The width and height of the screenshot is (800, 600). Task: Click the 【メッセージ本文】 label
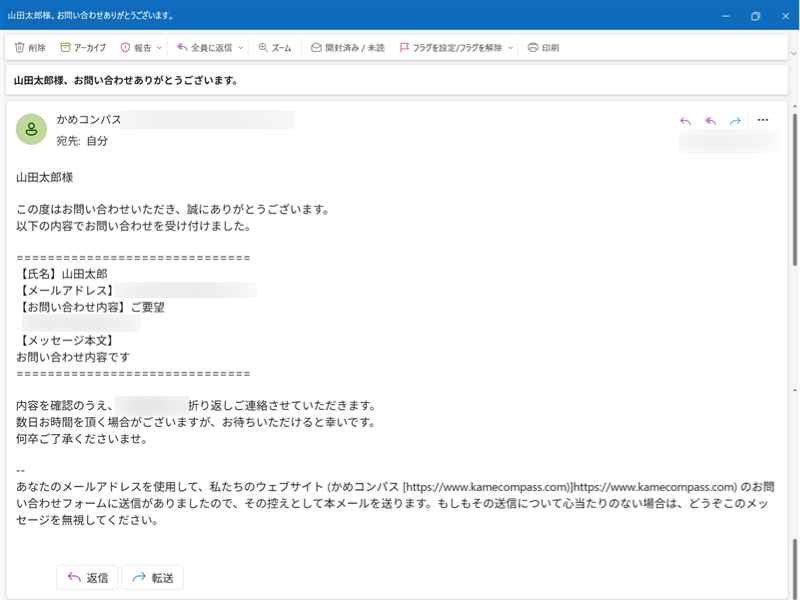pyautogui.click(x=67, y=340)
